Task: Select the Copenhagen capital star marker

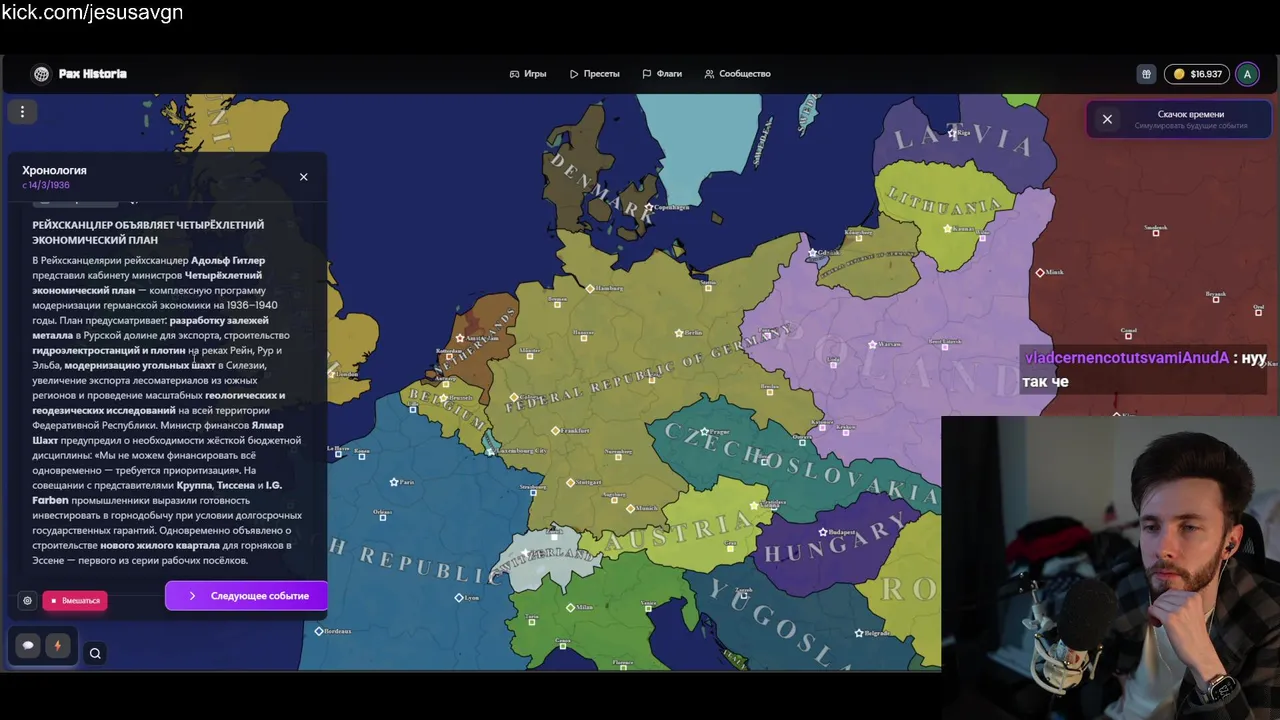Action: point(649,208)
